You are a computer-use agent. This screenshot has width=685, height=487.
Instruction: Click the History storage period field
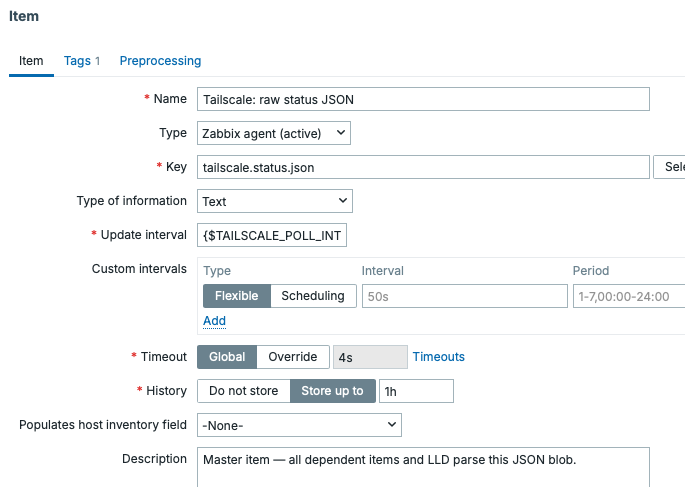click(416, 391)
